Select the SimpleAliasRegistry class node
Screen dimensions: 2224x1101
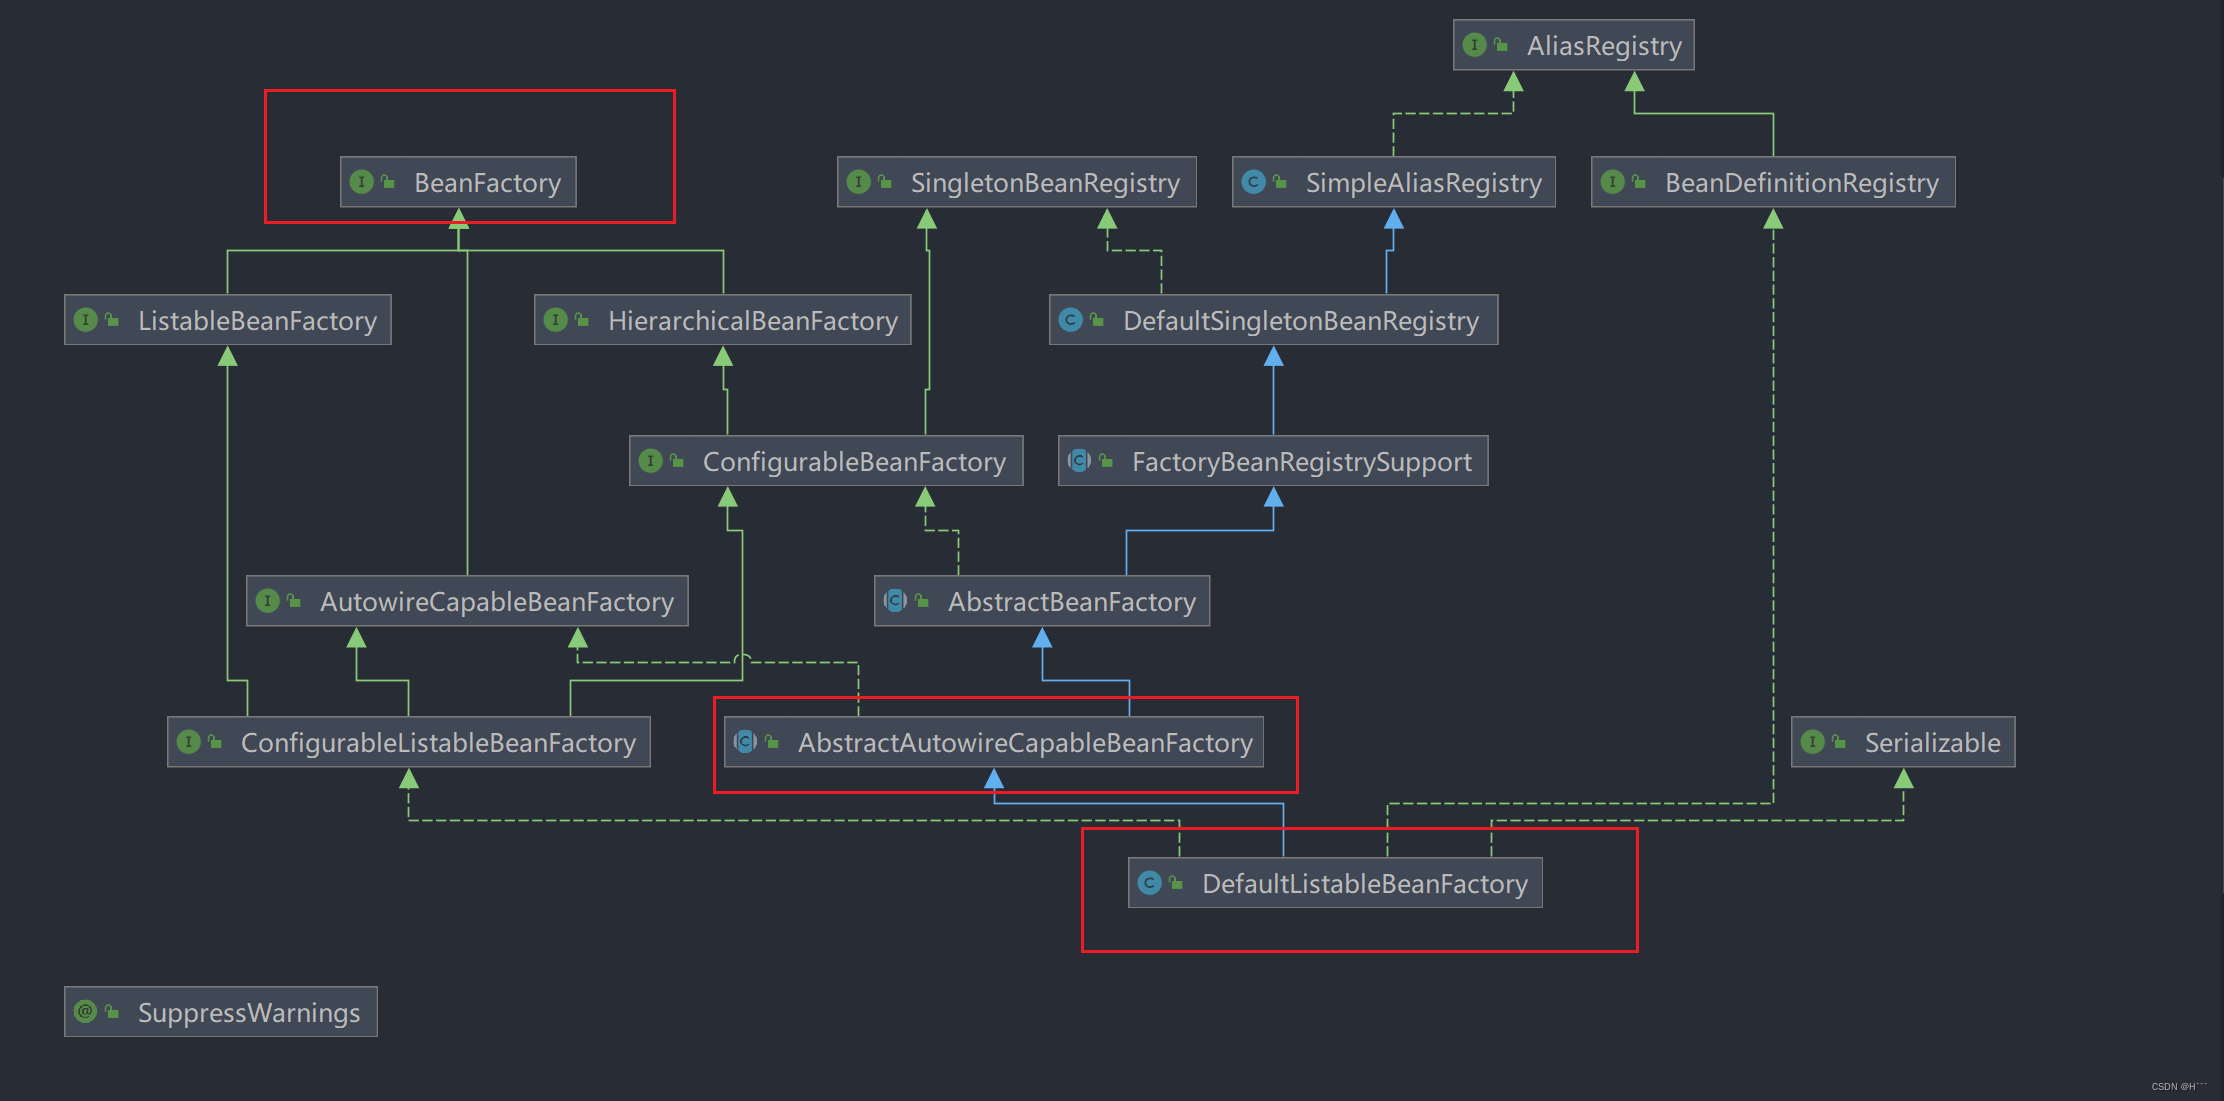pos(1393,182)
